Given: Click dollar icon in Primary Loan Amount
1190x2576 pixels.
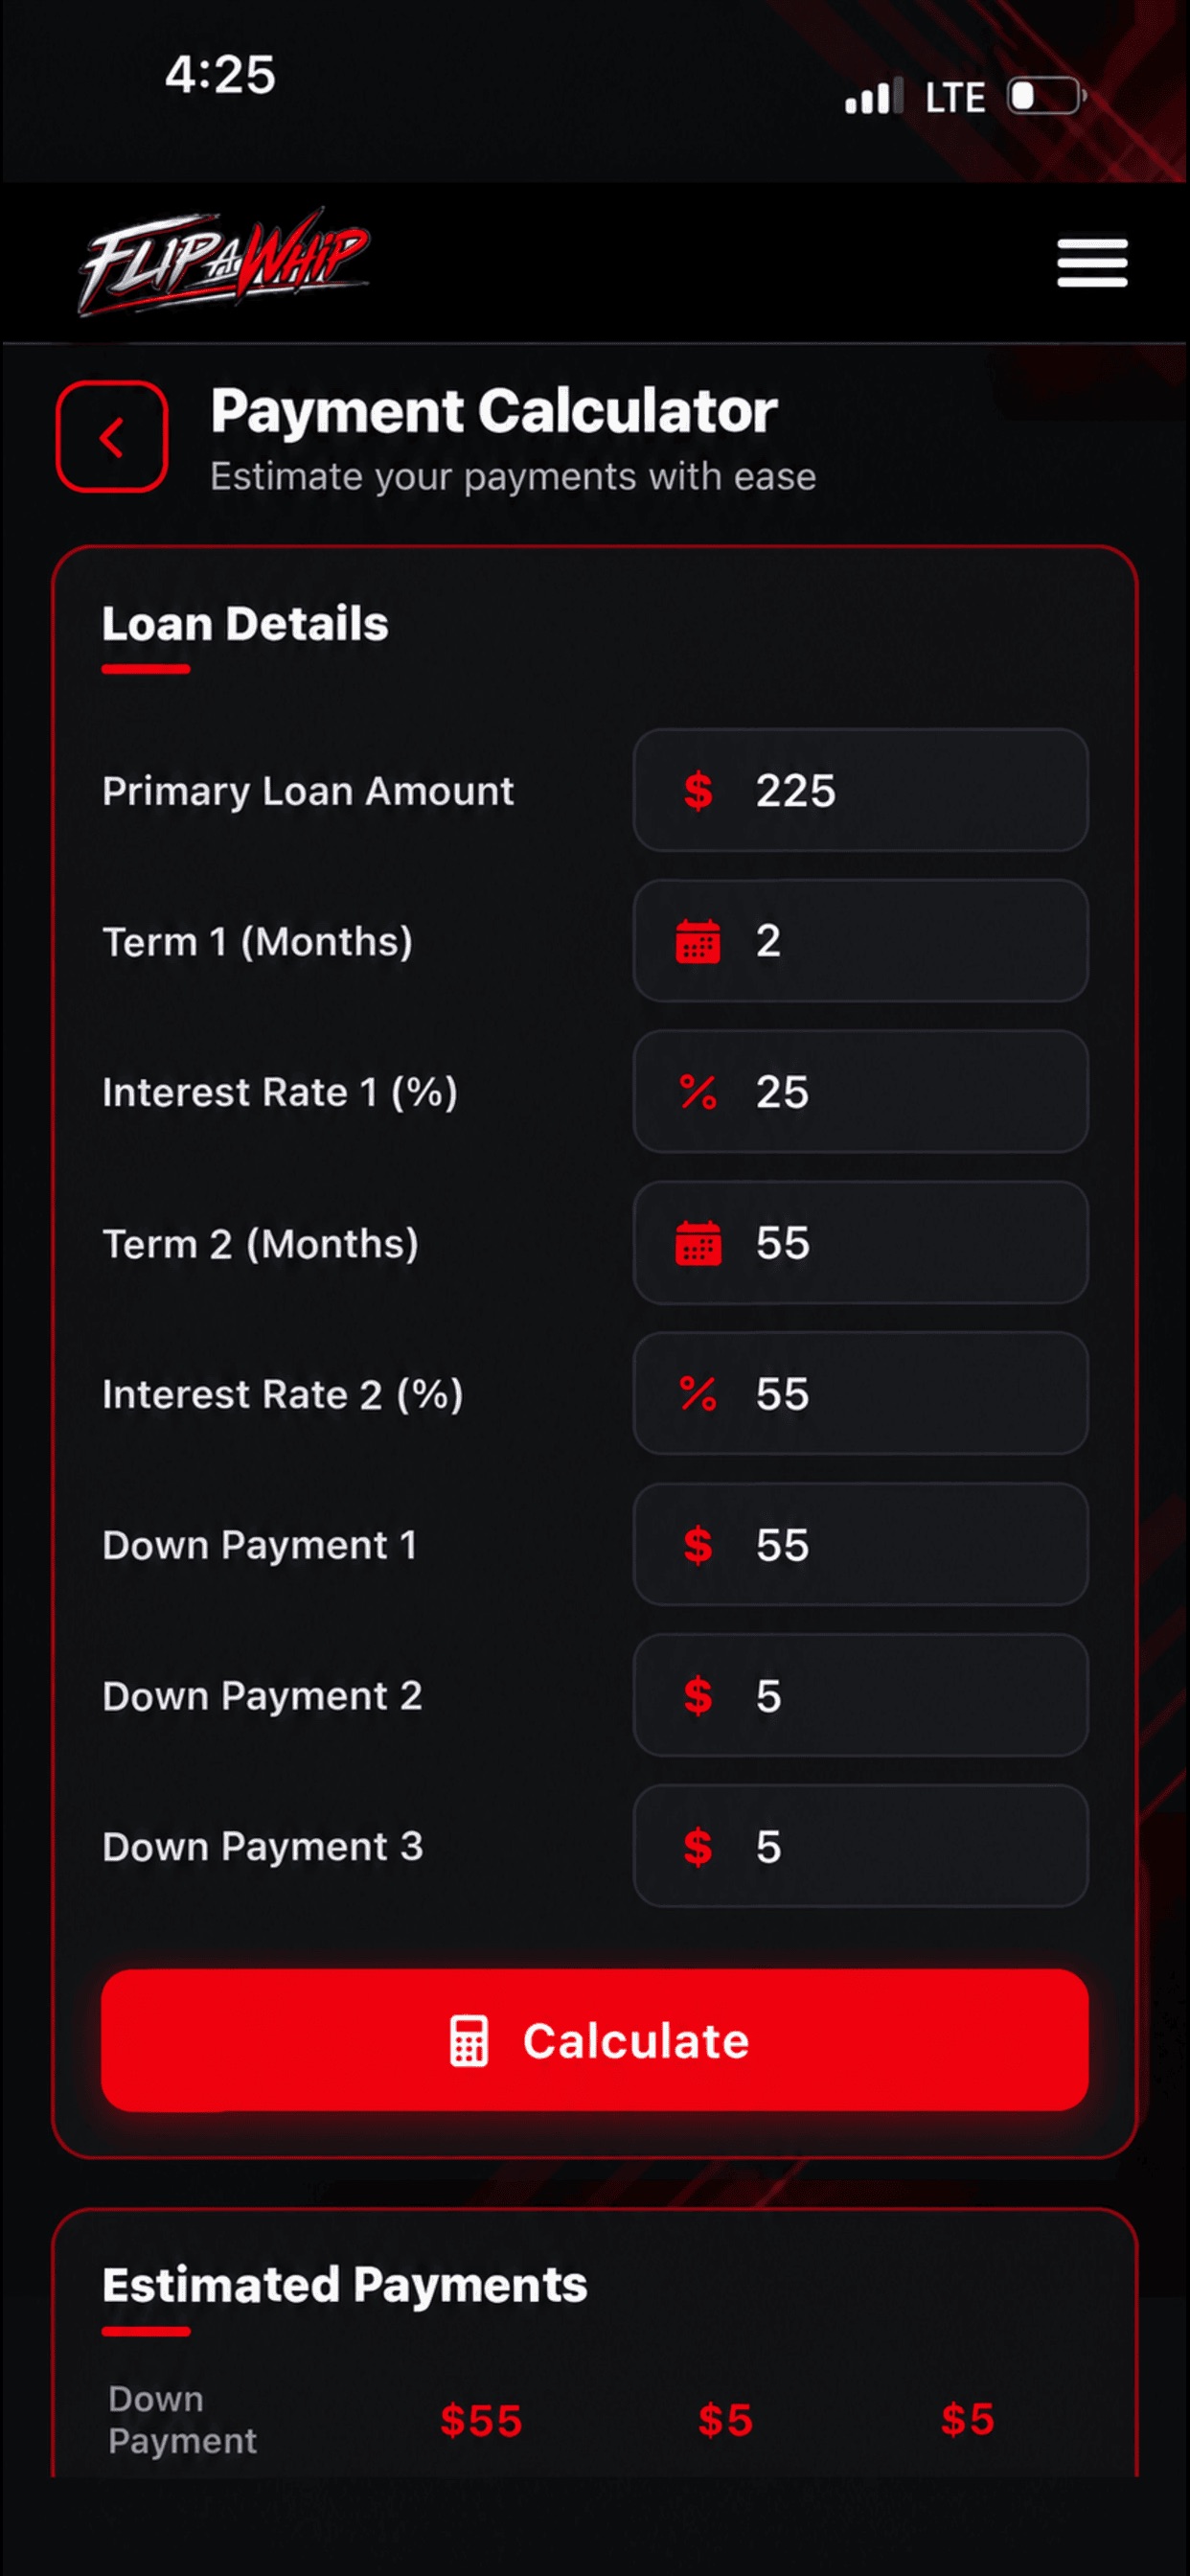Looking at the screenshot, I should coord(698,791).
